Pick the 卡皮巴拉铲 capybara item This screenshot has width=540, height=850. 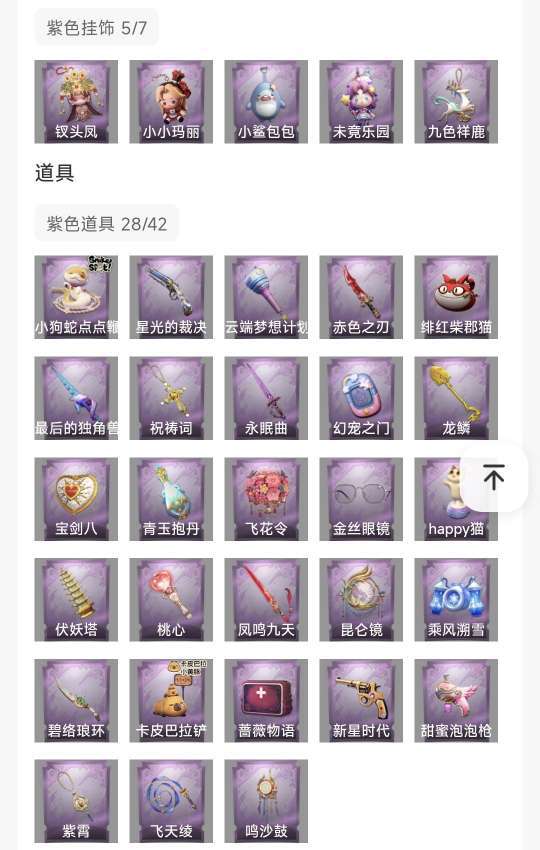tap(171, 701)
